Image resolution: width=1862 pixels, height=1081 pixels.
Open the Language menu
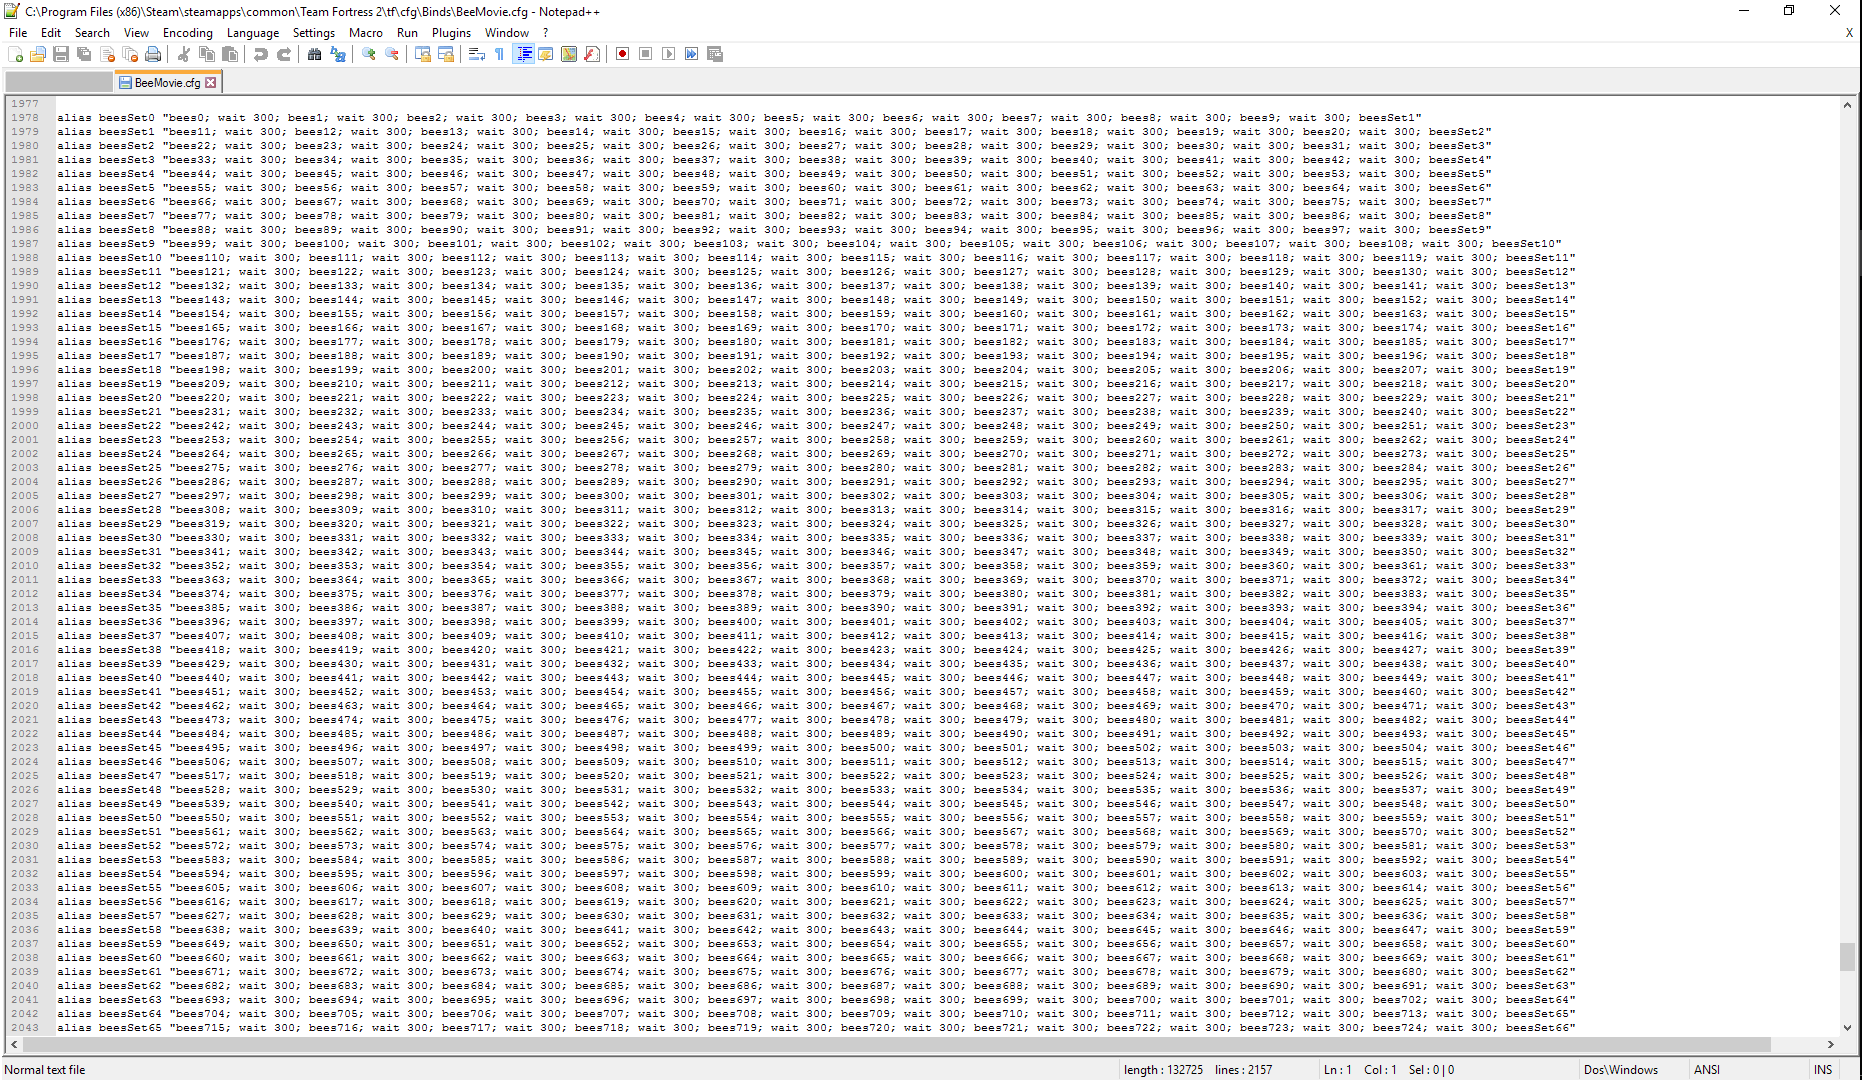click(252, 33)
